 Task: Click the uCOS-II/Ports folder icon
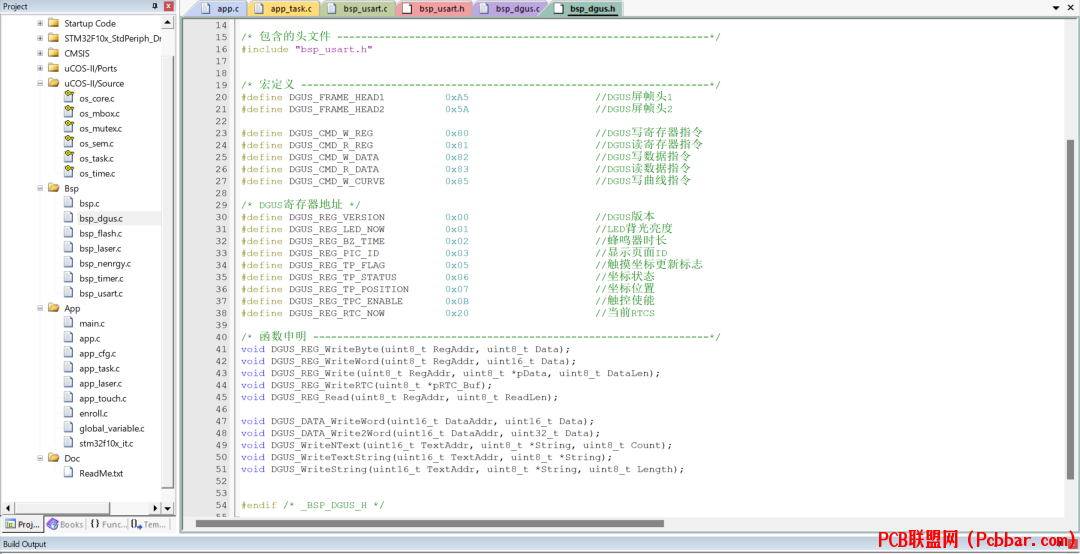pyautogui.click(x=53, y=68)
